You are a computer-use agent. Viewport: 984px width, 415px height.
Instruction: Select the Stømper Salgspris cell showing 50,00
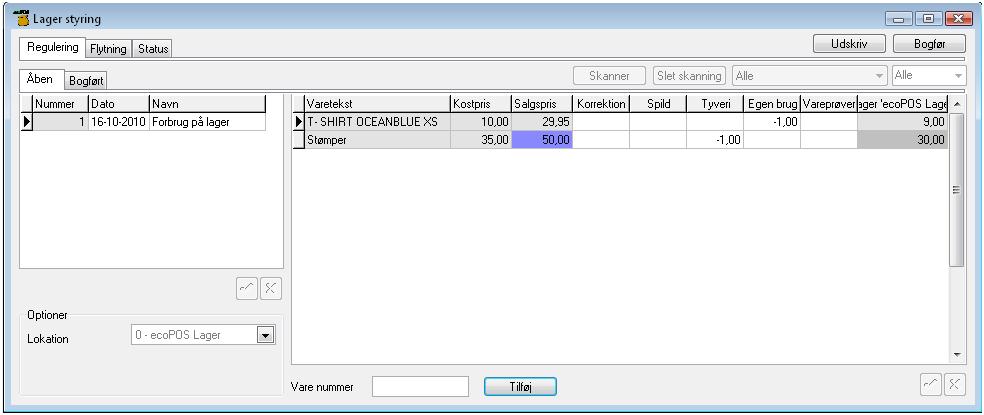coord(541,141)
